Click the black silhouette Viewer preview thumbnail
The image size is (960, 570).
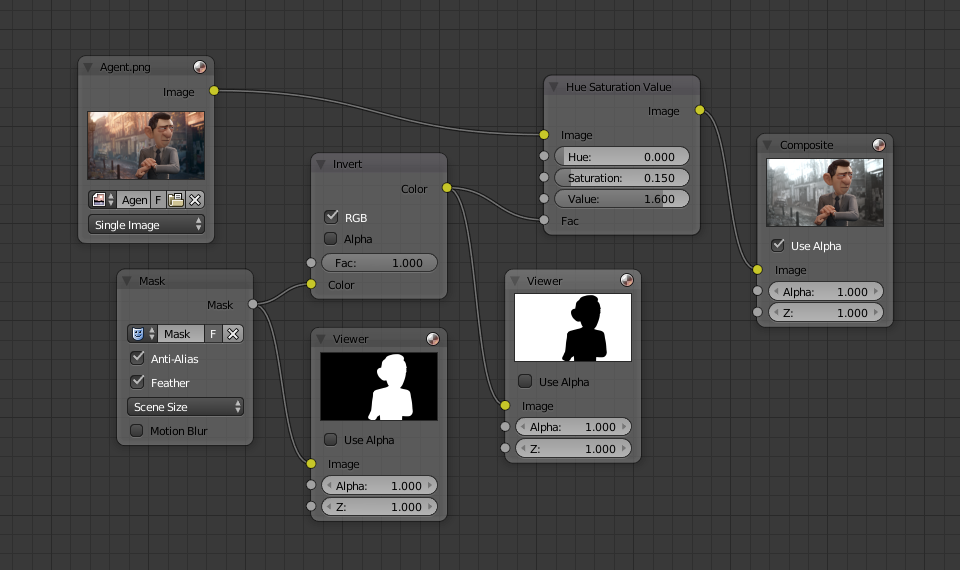pos(573,328)
